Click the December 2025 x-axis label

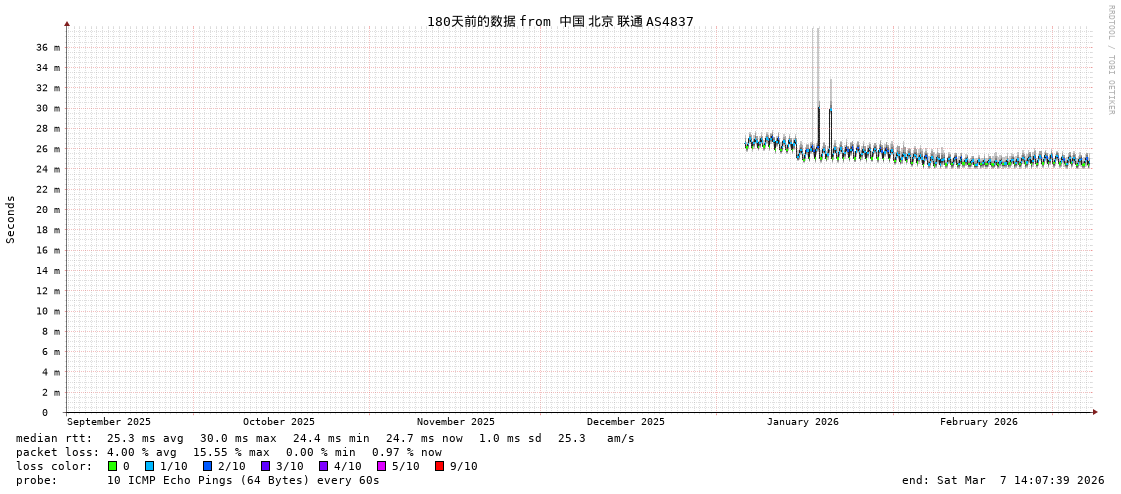pyautogui.click(x=625, y=422)
